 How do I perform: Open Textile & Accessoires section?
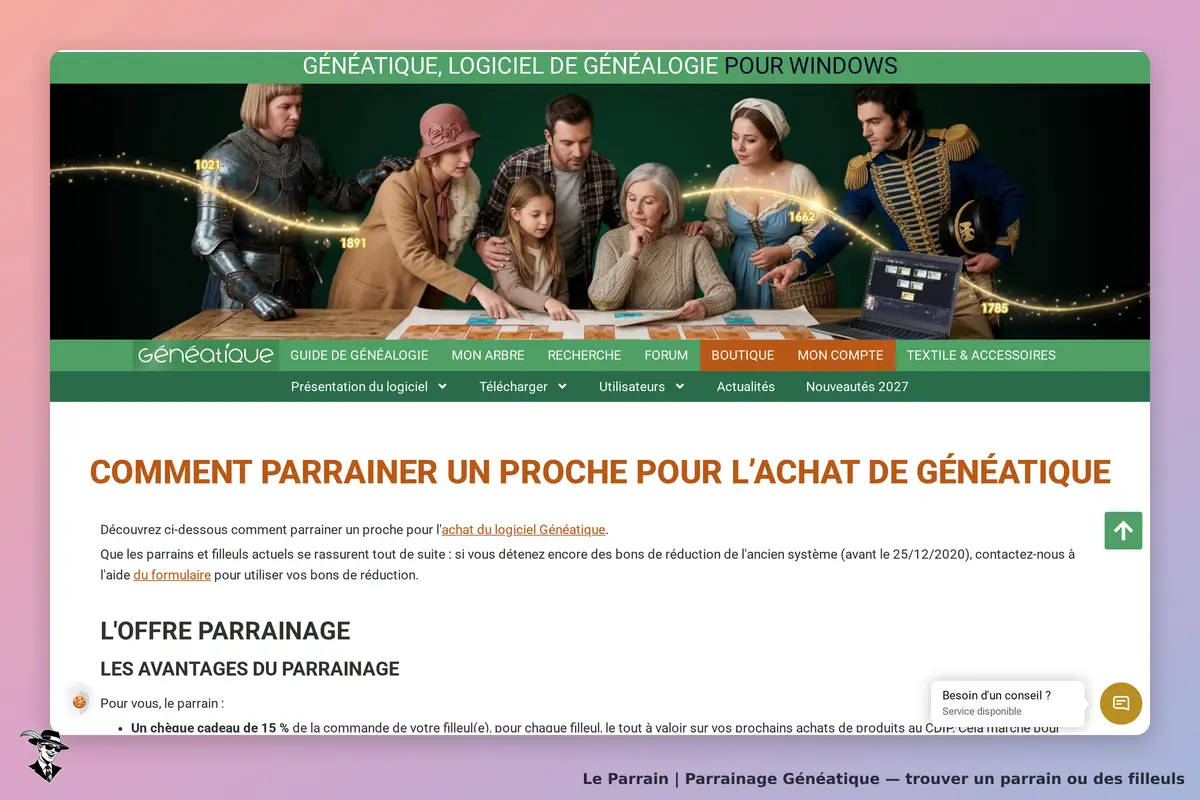pyautogui.click(x=981, y=355)
